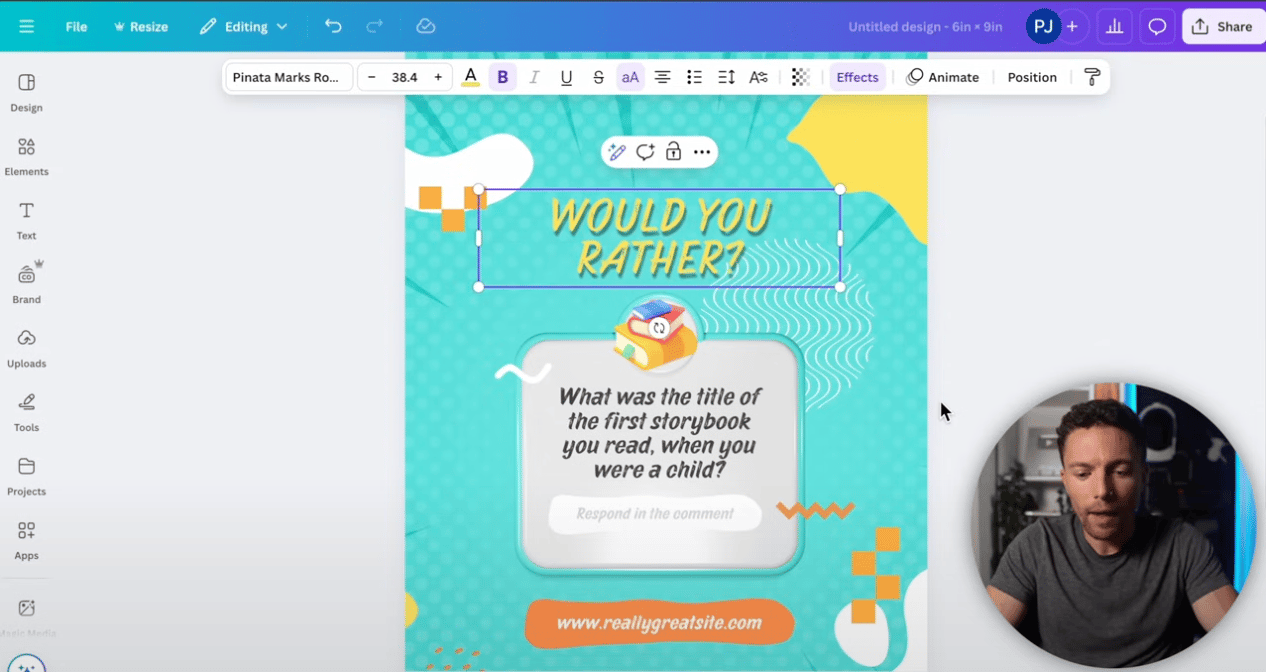Click the Animate button
Image resolution: width=1266 pixels, height=672 pixels.
(x=943, y=77)
